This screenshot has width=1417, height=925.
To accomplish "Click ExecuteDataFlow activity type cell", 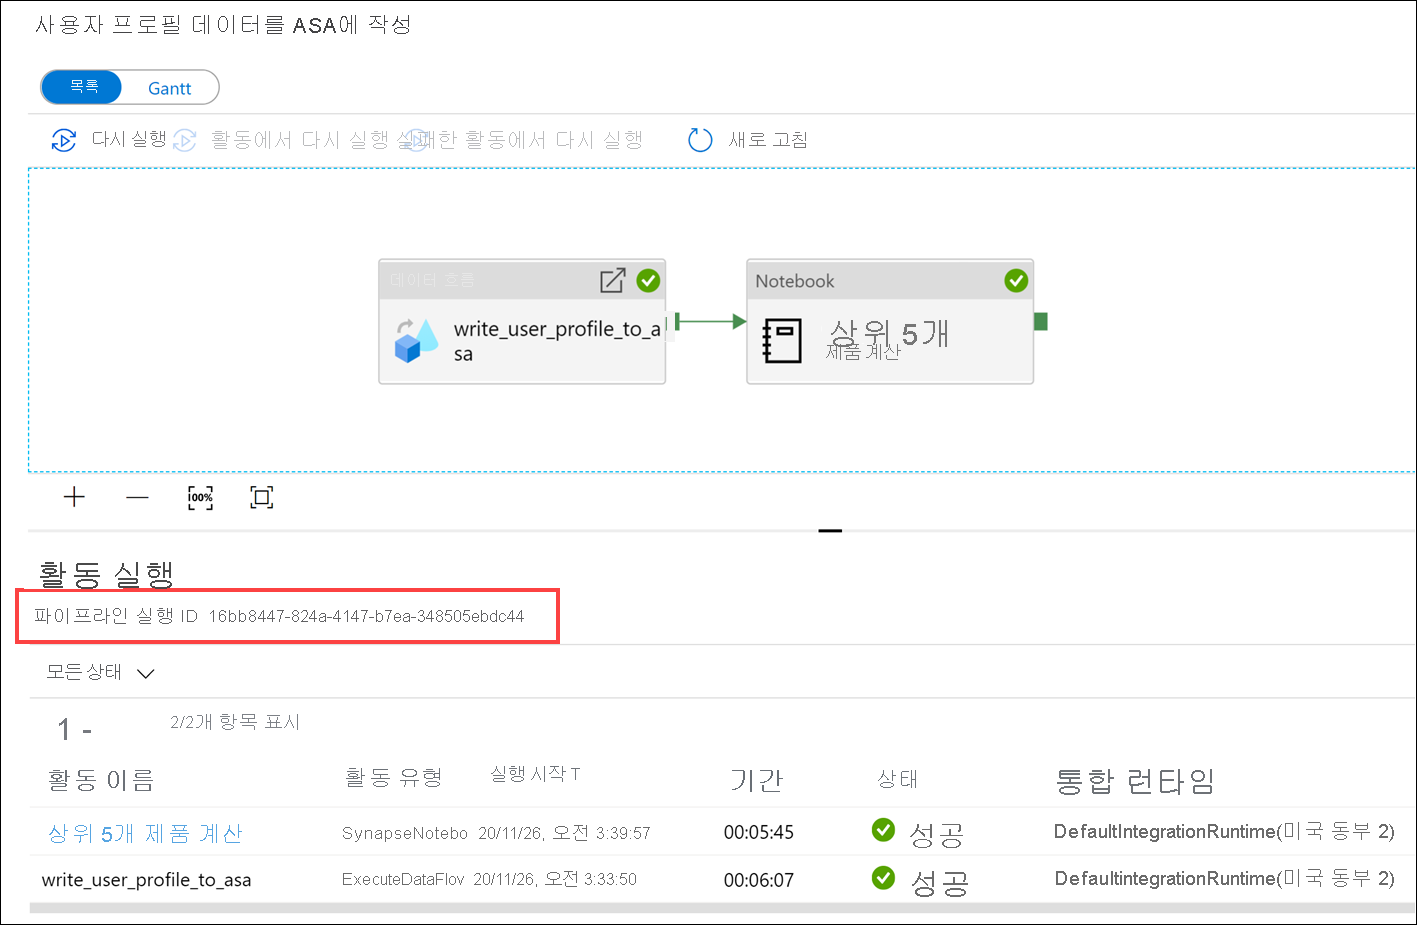I will coord(403,879).
